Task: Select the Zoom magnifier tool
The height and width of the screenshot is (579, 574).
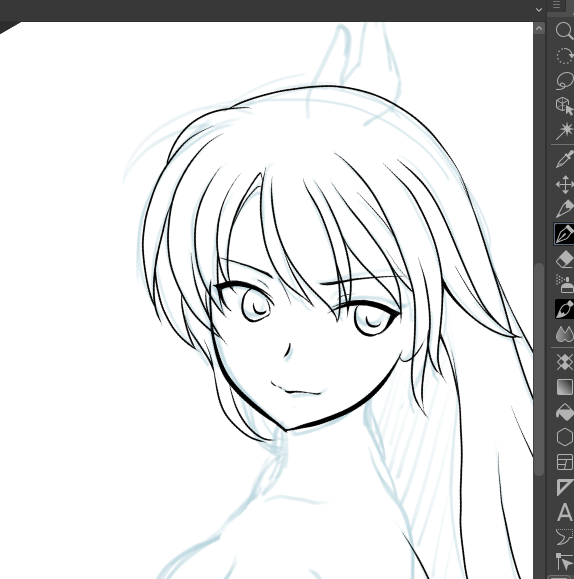Action: click(565, 31)
